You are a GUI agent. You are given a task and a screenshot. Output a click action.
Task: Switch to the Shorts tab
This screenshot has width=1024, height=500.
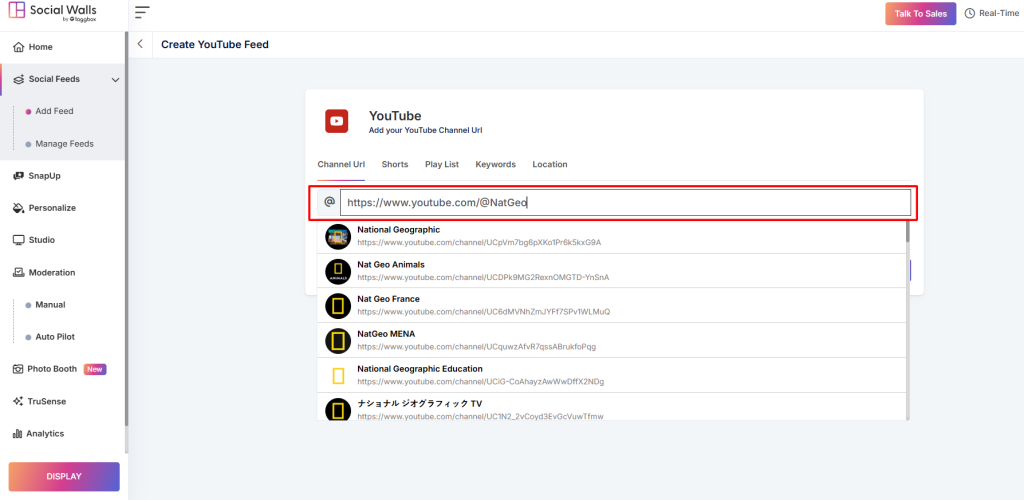pos(394,164)
